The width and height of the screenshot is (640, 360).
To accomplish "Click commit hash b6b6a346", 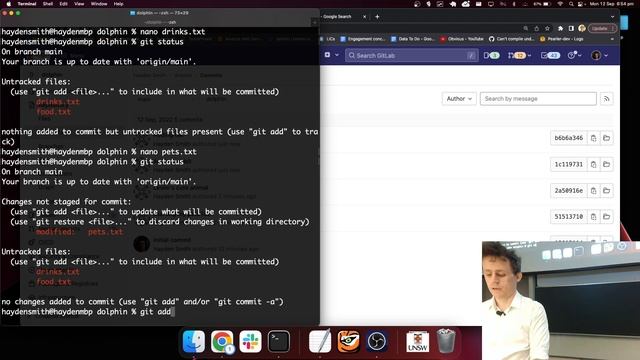I will pos(569,138).
